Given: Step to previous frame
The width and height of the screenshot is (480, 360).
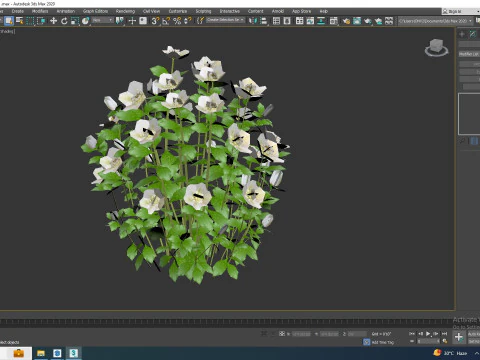Looking at the screenshot, I should 420,334.
